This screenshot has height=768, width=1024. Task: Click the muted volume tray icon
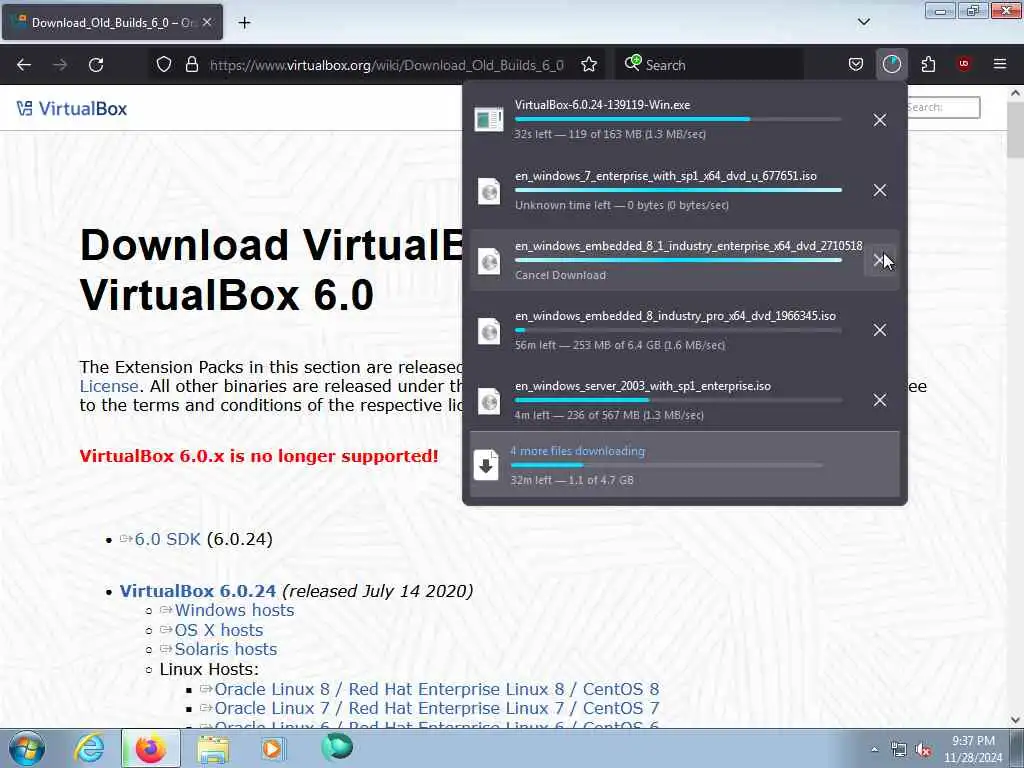pos(923,750)
